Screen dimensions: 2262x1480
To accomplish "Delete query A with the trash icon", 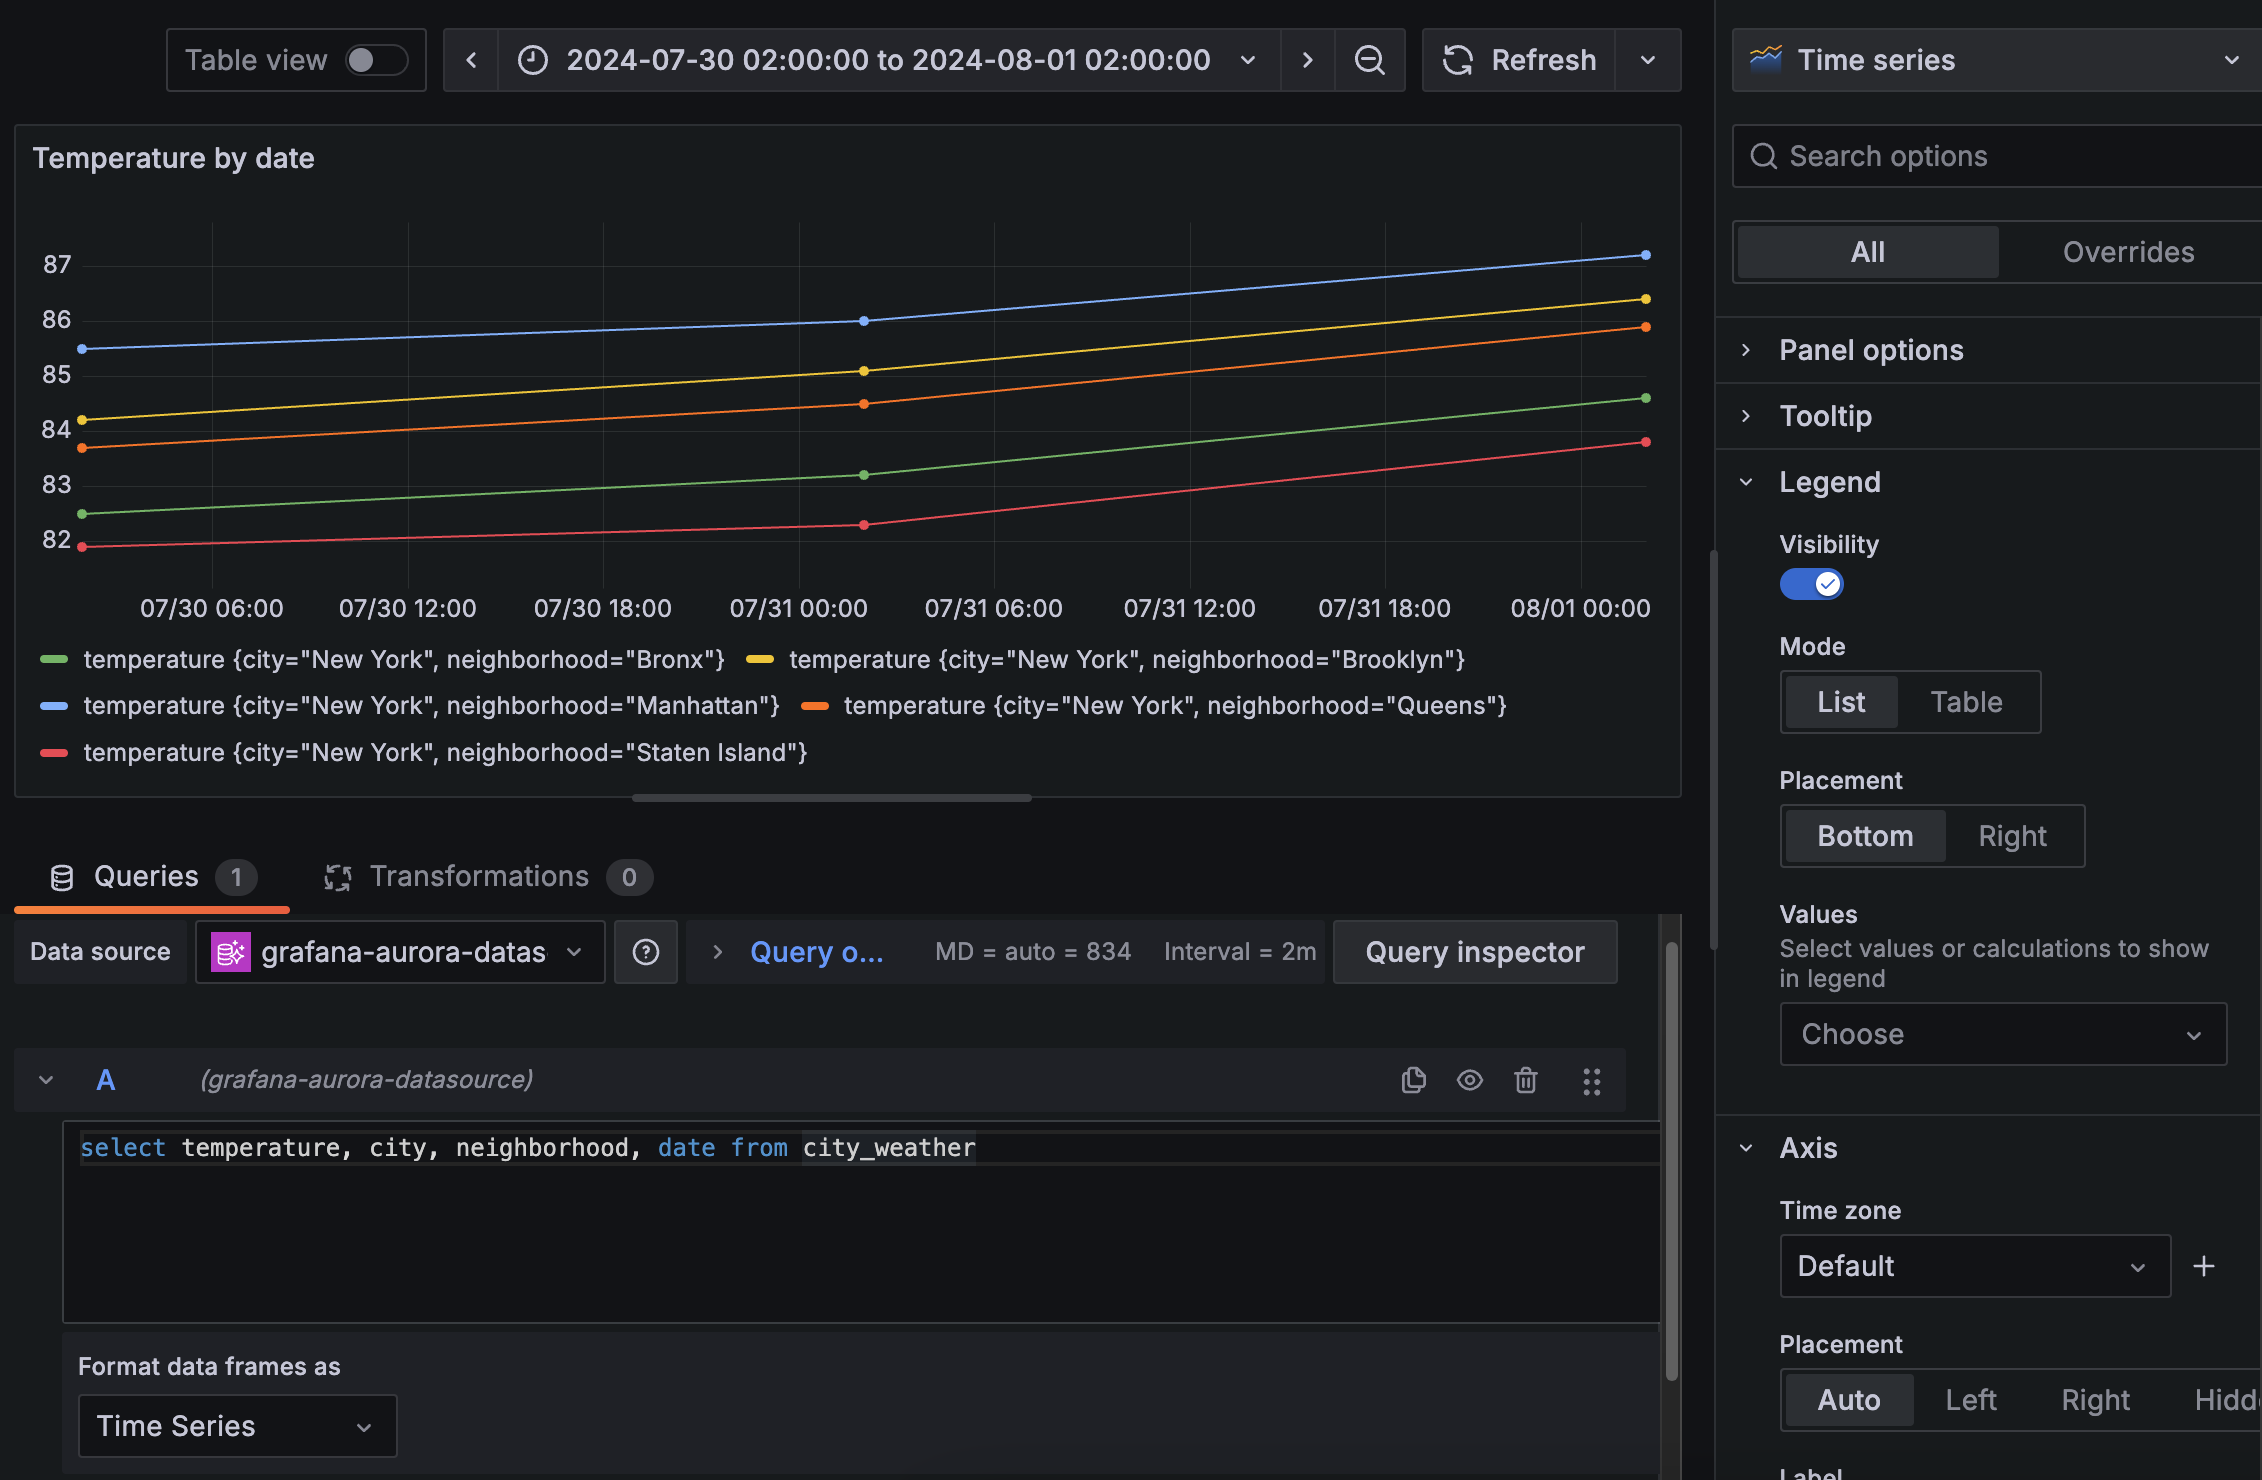I will 1525,1080.
